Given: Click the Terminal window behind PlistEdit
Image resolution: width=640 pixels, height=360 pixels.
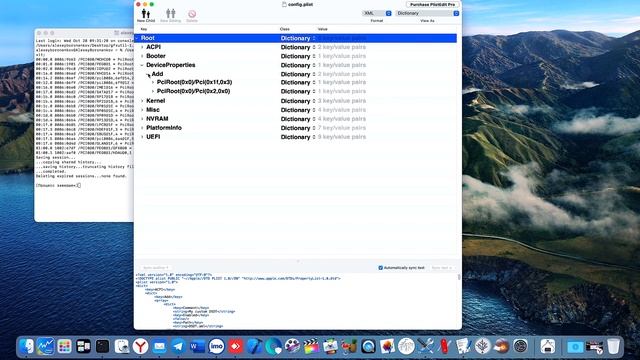Looking at the screenshot, I should [x=84, y=124].
